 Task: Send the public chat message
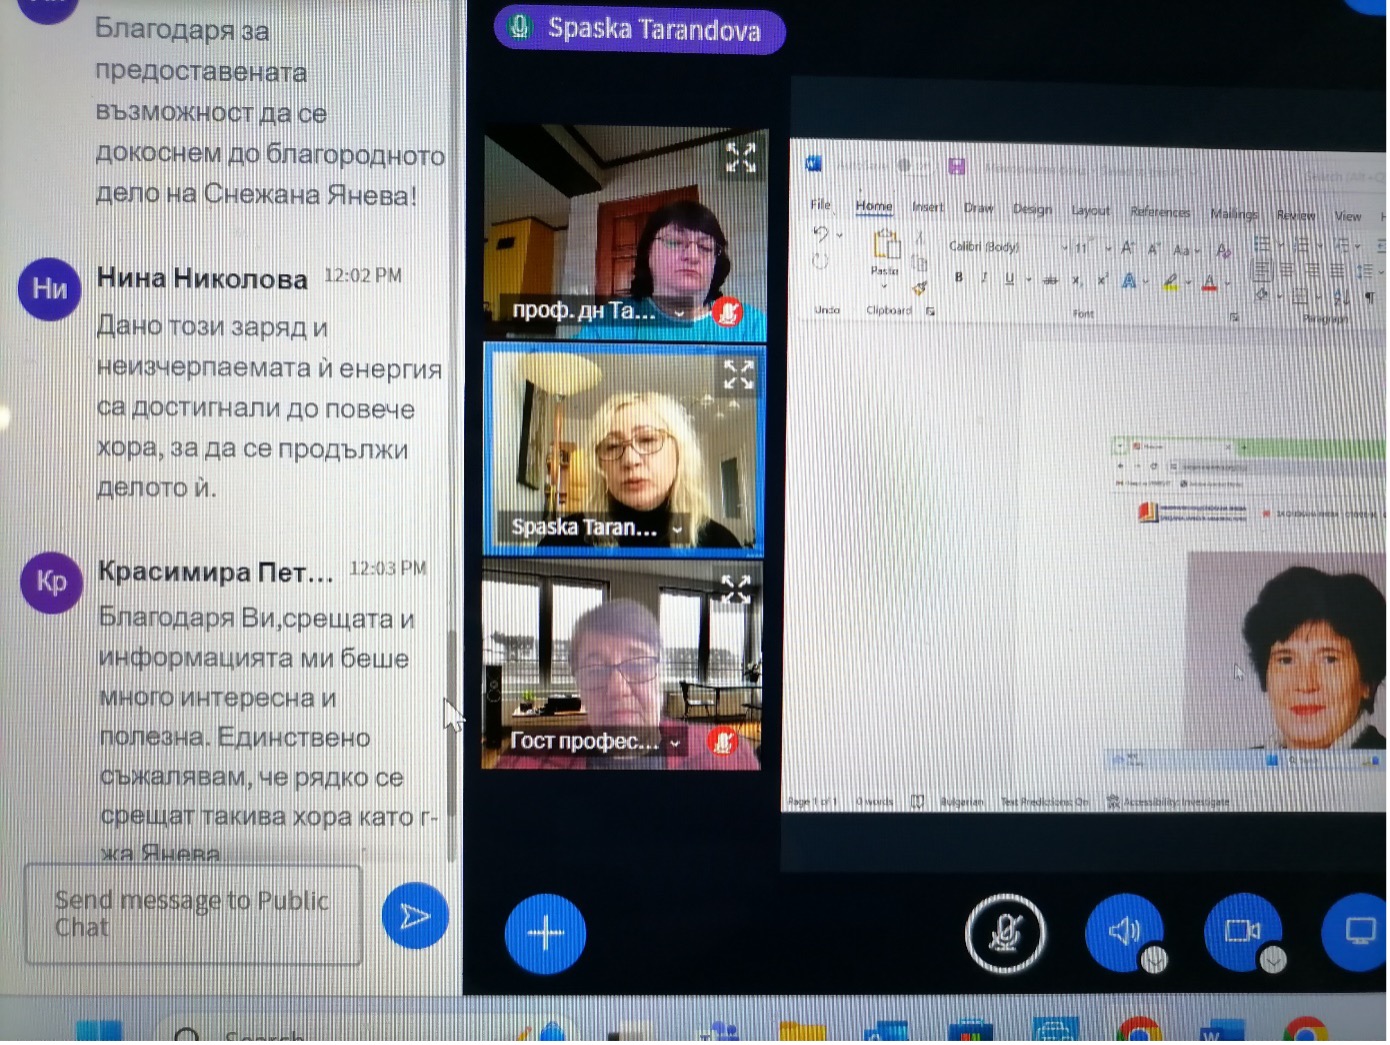pyautogui.click(x=415, y=915)
